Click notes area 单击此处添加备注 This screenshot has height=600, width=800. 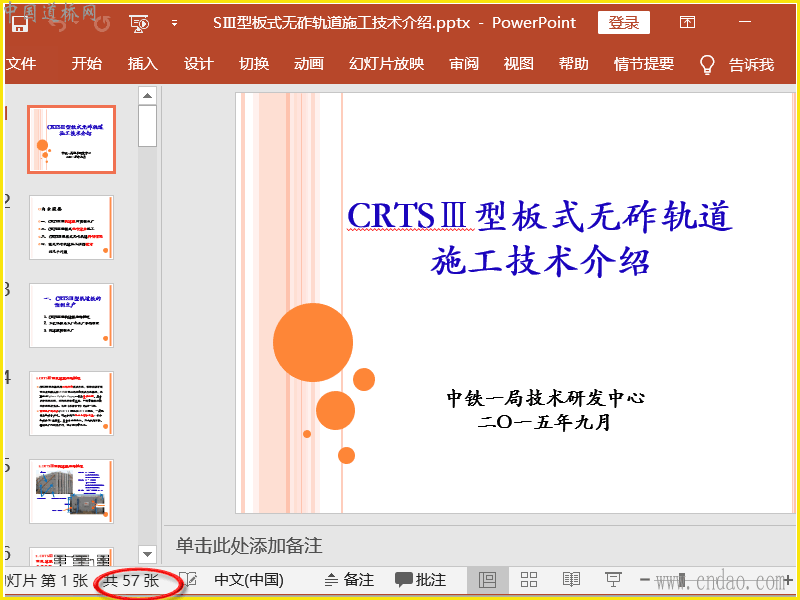pos(249,545)
